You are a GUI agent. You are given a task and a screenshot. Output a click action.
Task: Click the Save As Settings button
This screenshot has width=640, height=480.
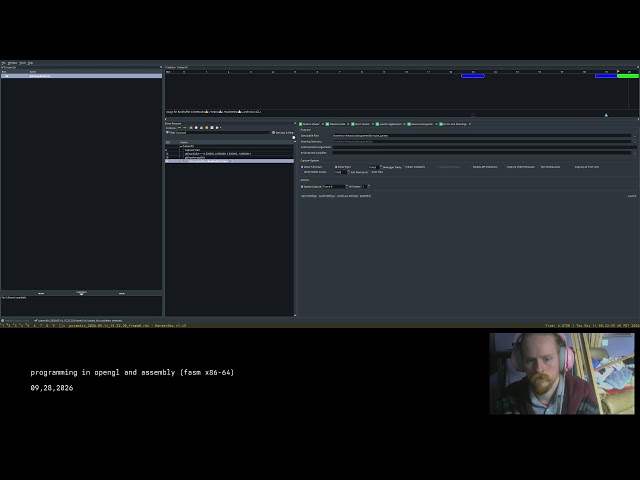tap(347, 196)
